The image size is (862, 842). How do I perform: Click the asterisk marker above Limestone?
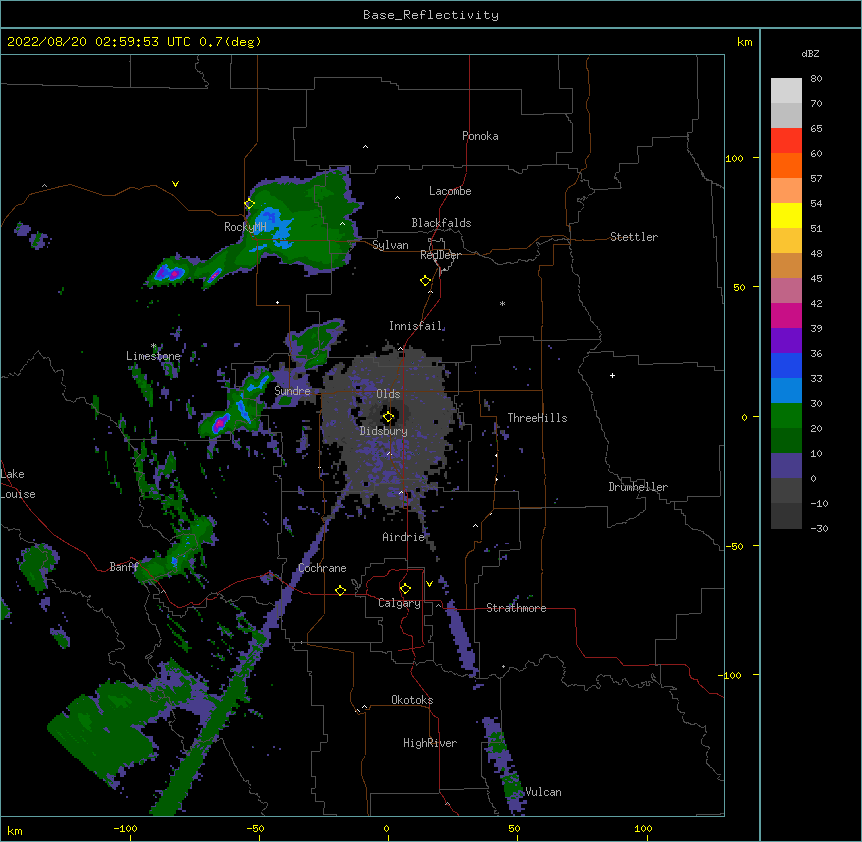154,346
